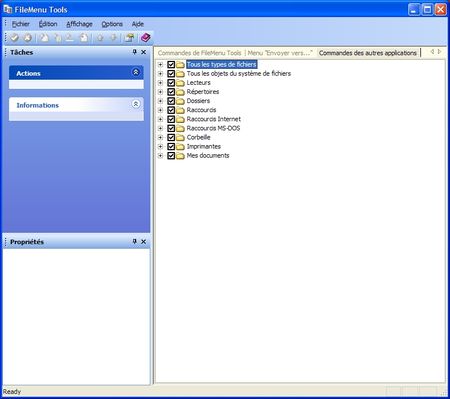Click the FileMenu Tools title bar icon
The image size is (450, 399).
7,9
